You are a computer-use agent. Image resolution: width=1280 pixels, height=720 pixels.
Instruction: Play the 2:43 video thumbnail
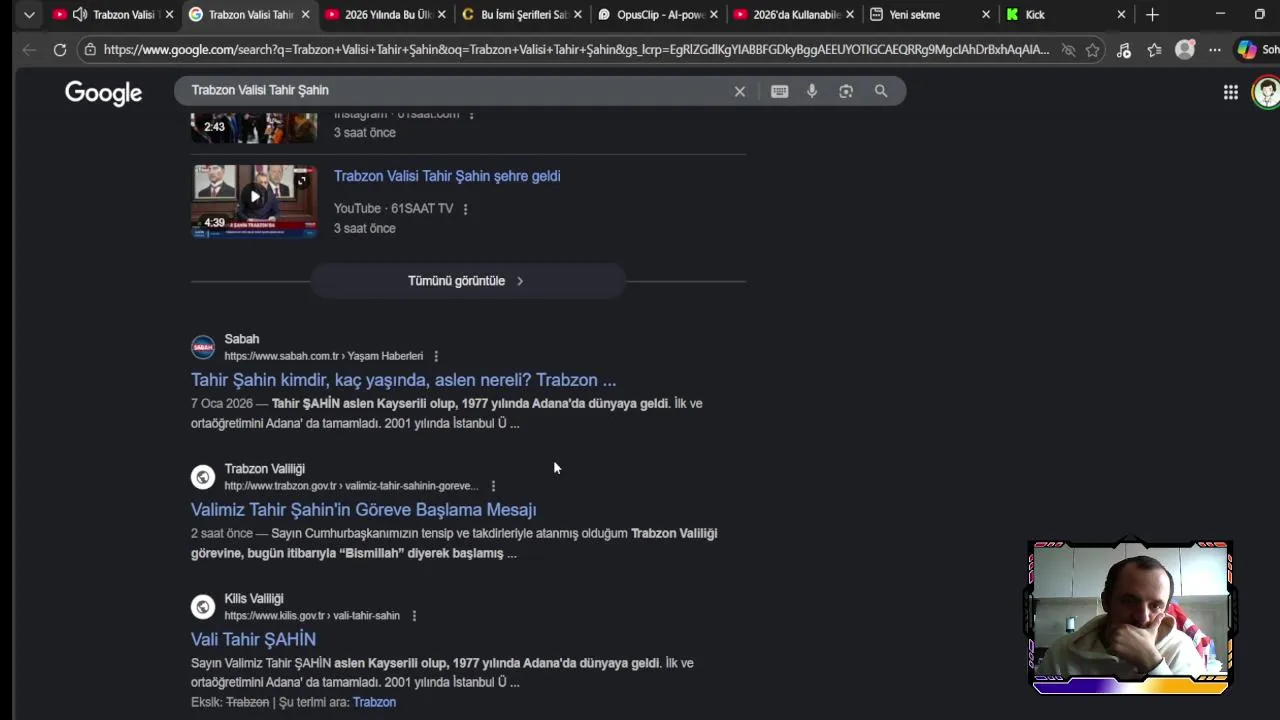(254, 128)
